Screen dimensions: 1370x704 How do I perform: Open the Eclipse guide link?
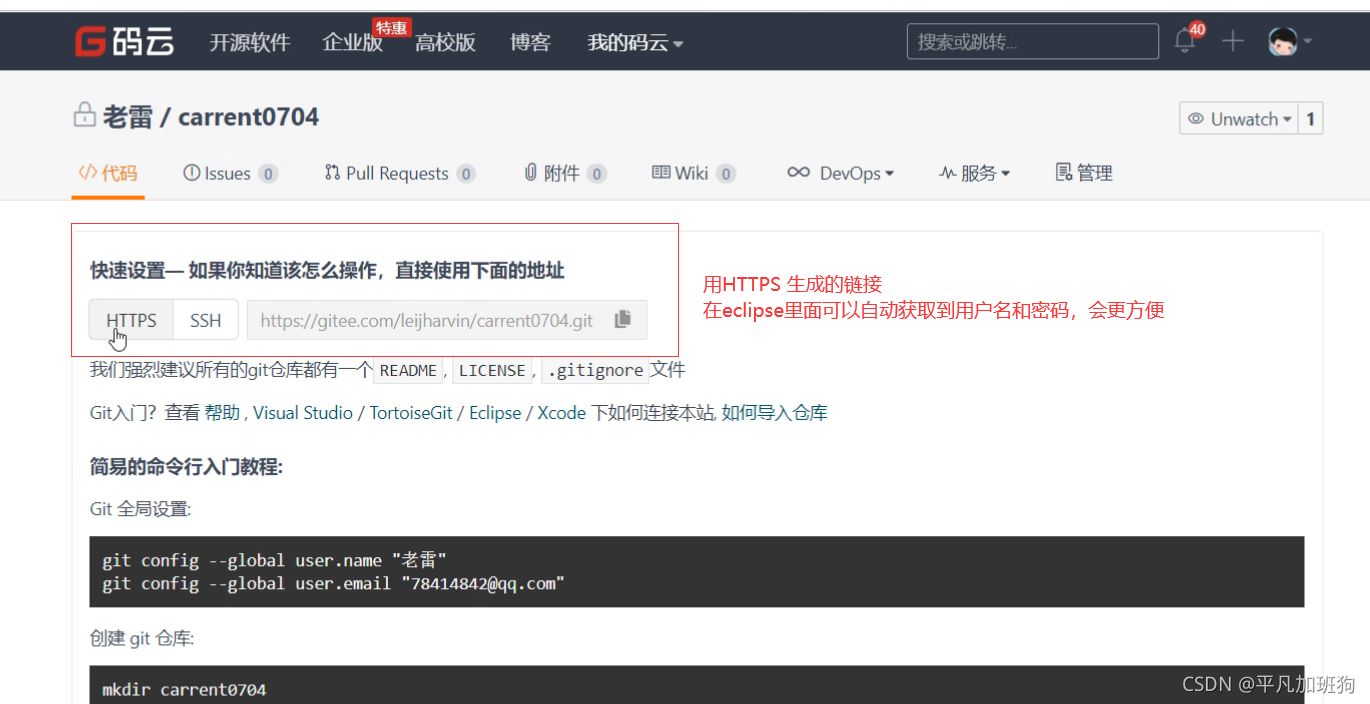[495, 413]
